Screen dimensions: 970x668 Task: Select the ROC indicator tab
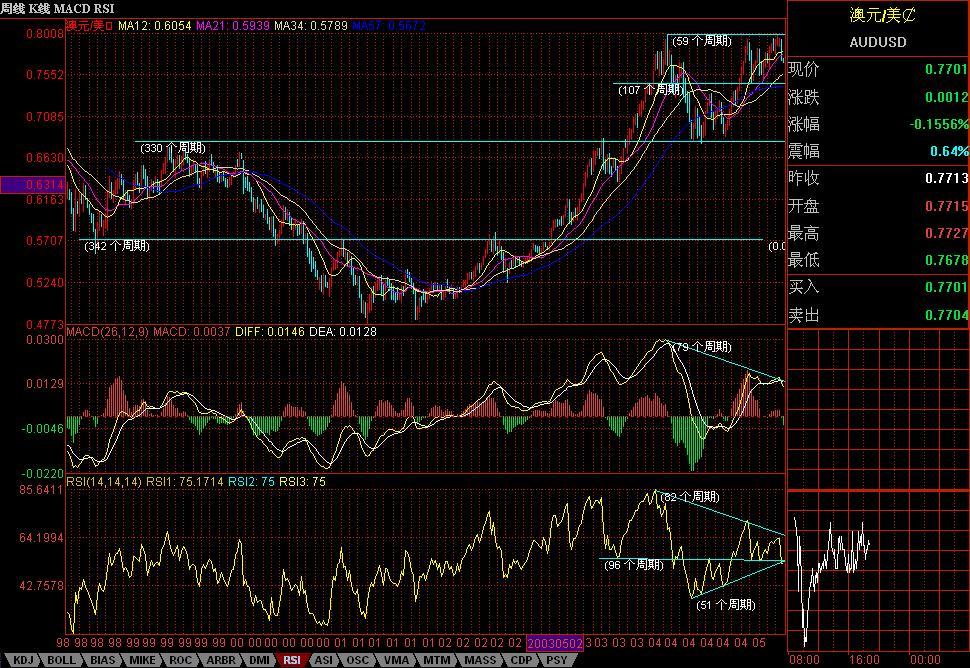[x=181, y=660]
